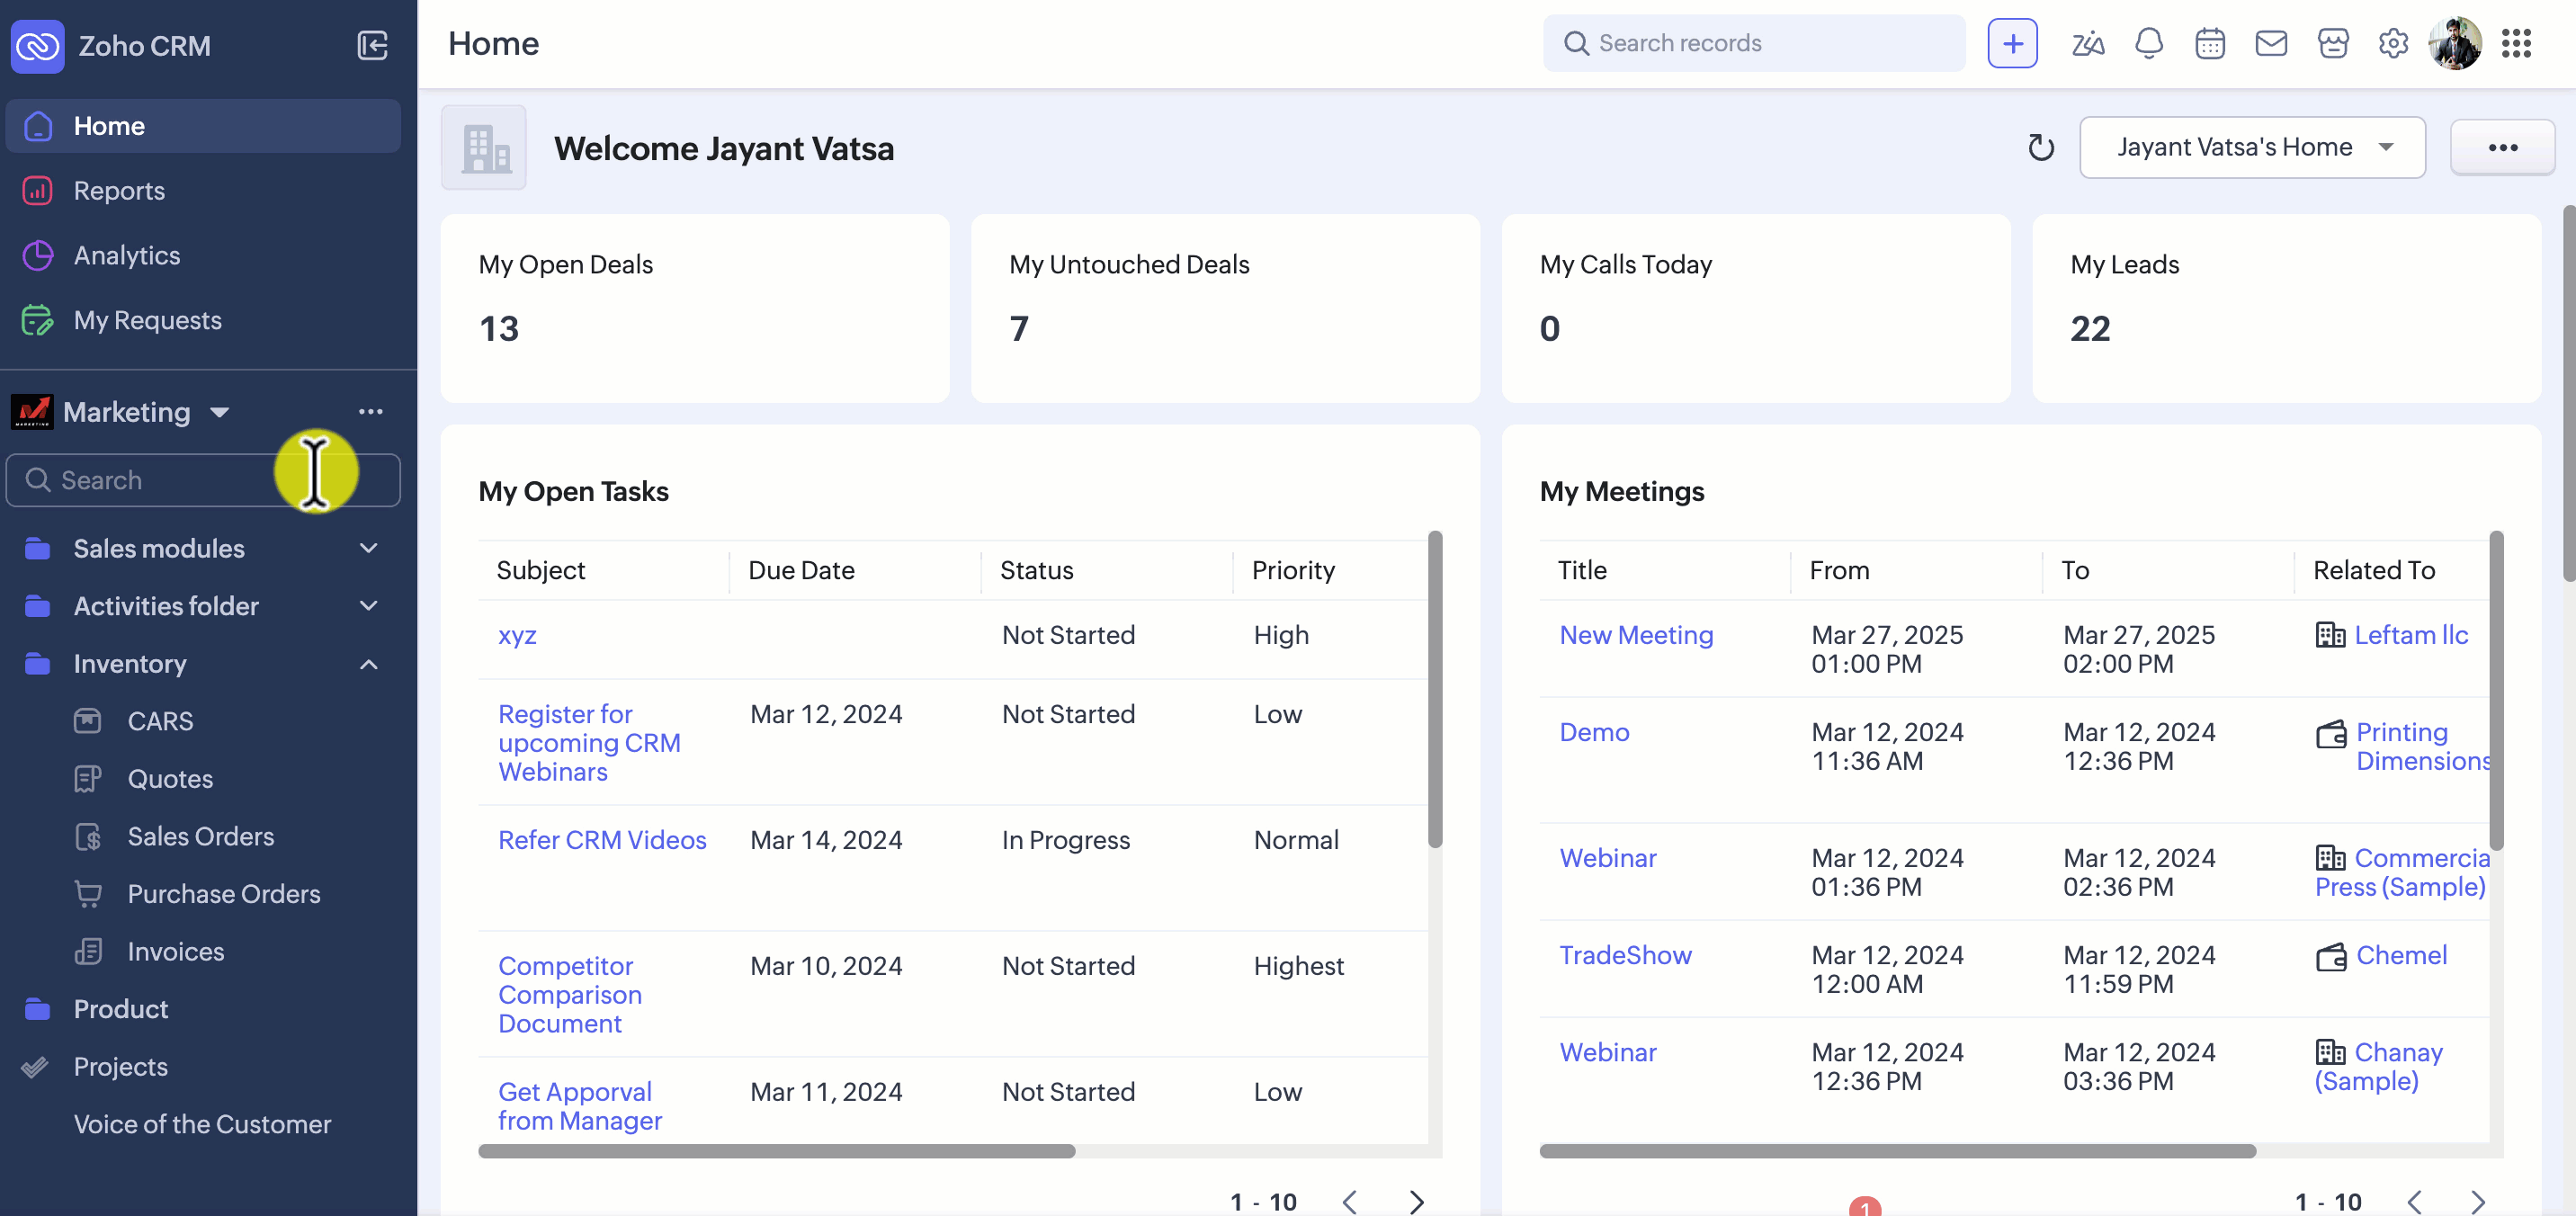Open the Jayant Vatsa's Home dropdown

point(2251,148)
